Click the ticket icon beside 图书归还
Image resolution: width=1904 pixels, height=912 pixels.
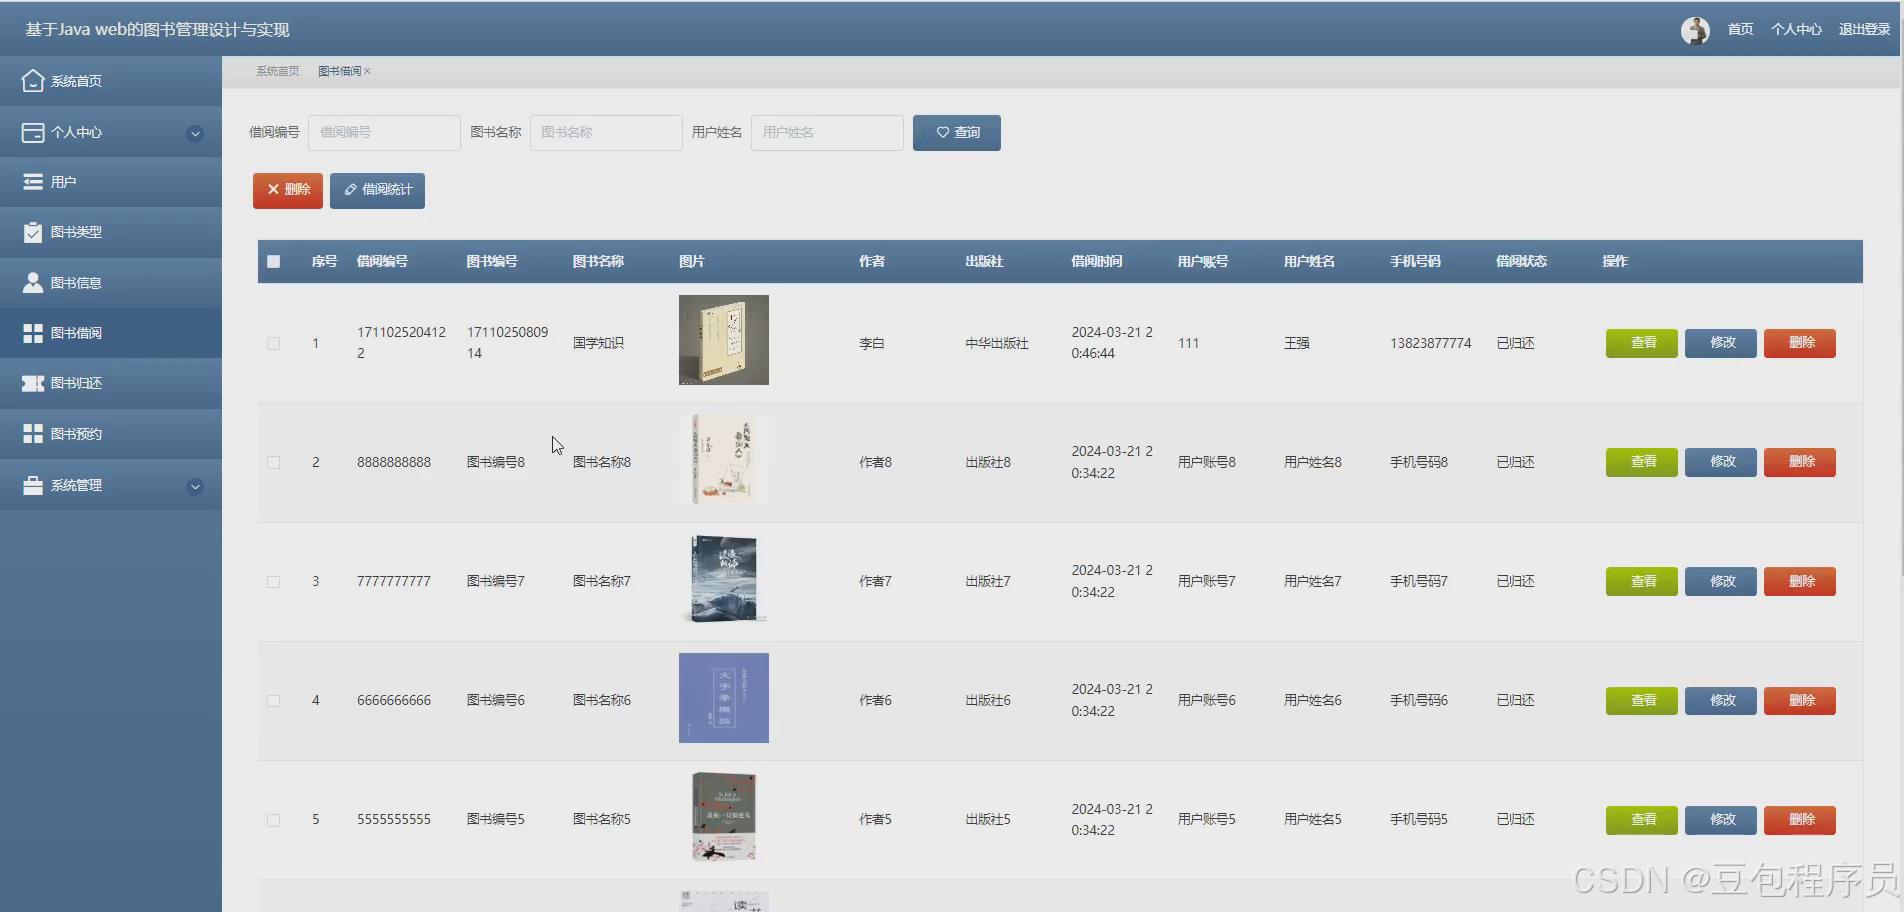(33, 383)
